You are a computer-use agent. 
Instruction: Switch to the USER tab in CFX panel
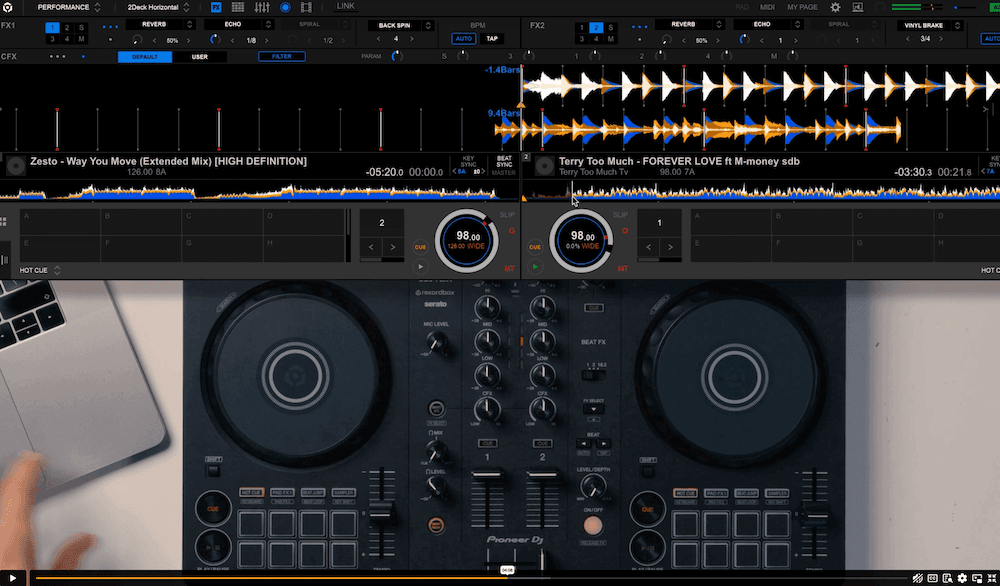click(199, 57)
